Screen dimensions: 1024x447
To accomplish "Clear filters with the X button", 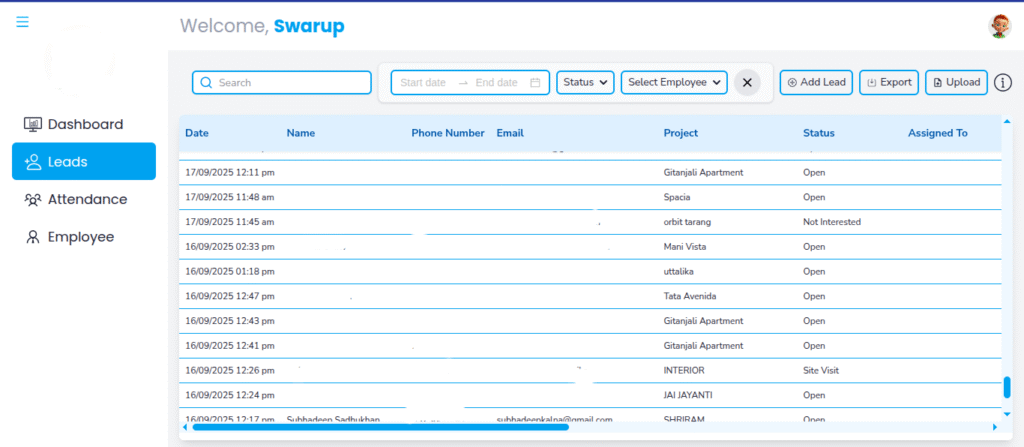I will click(x=747, y=83).
